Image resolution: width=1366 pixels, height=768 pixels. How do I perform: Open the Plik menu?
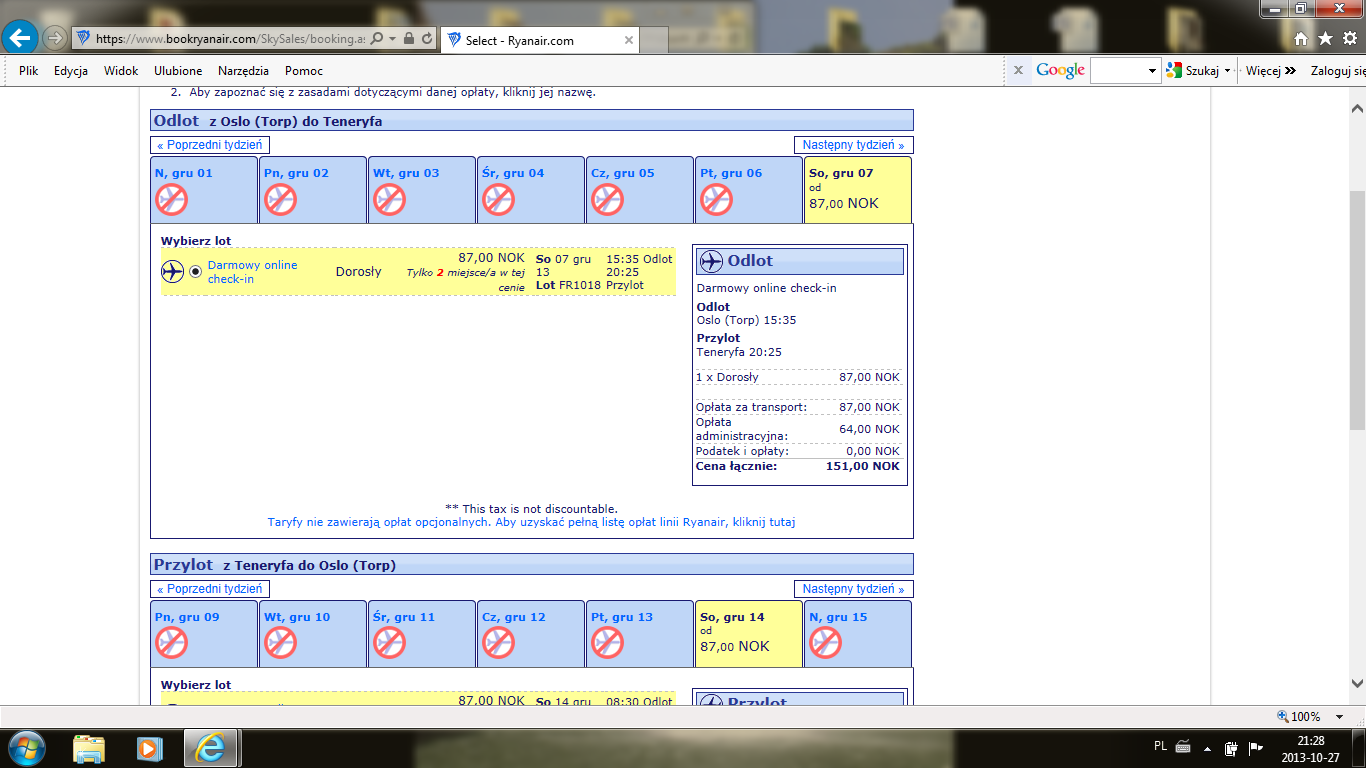29,71
